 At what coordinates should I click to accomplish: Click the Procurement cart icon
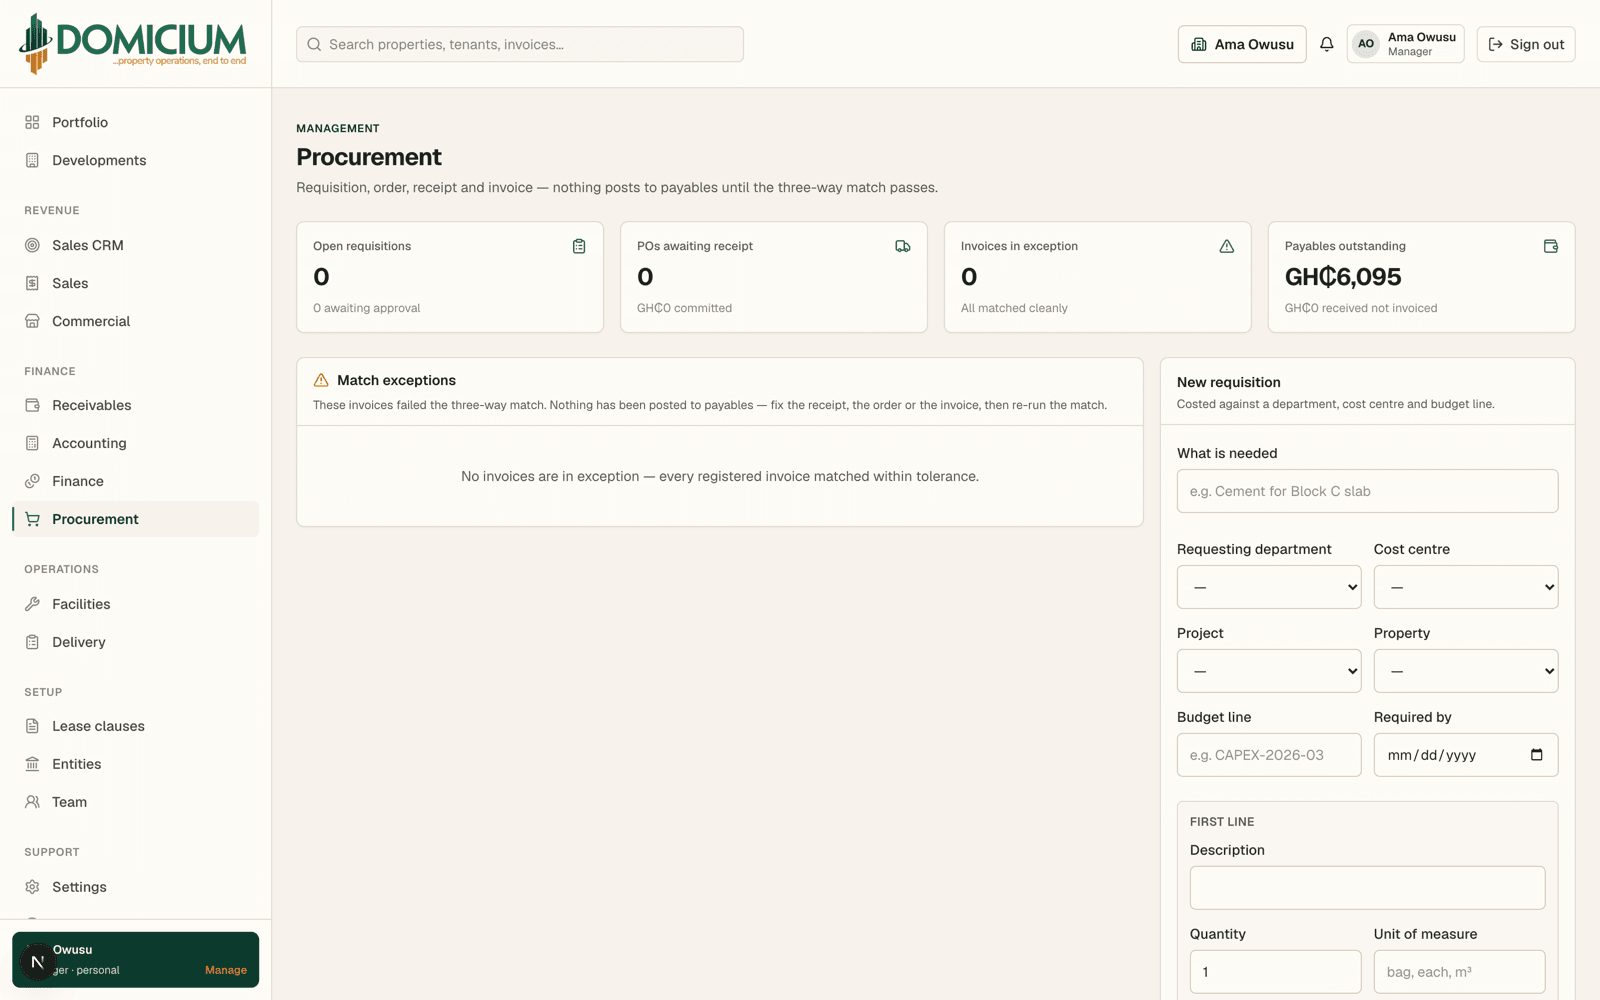[32, 519]
